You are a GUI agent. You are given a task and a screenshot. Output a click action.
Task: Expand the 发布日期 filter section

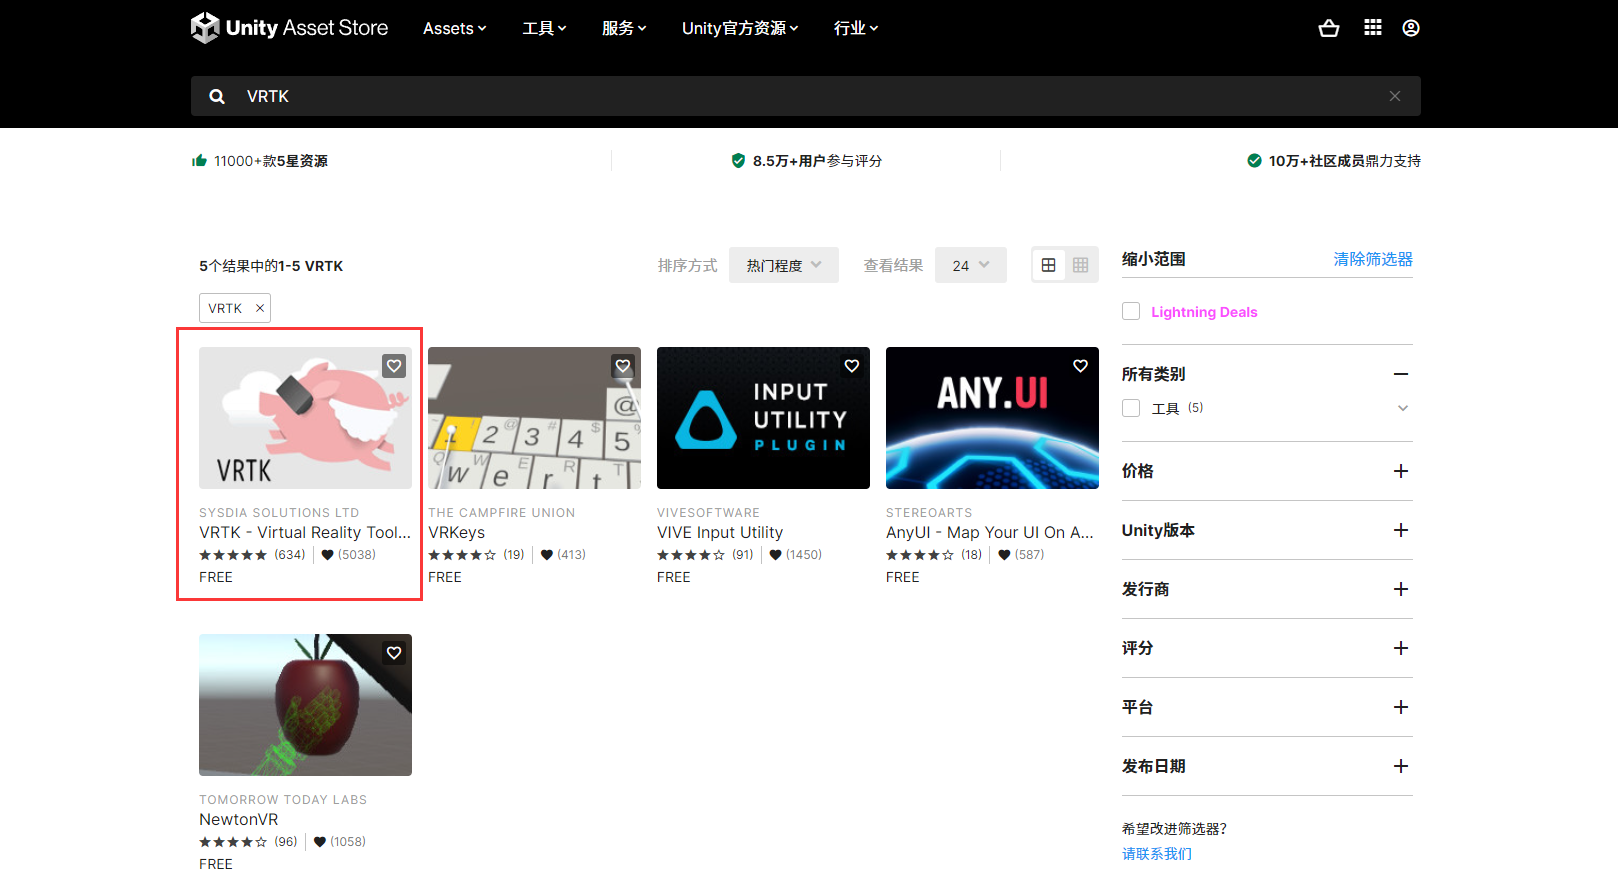[x=1401, y=766]
